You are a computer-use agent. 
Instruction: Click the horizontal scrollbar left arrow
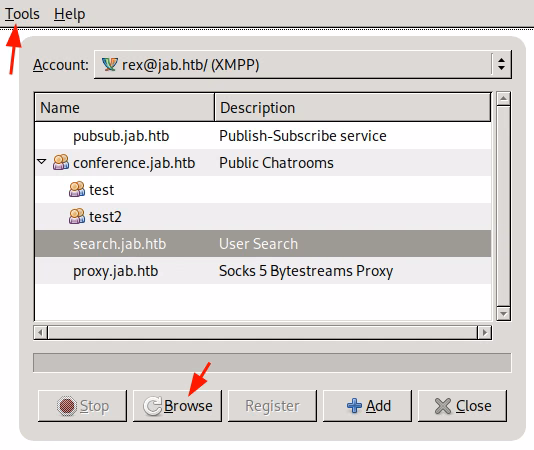click(41, 332)
